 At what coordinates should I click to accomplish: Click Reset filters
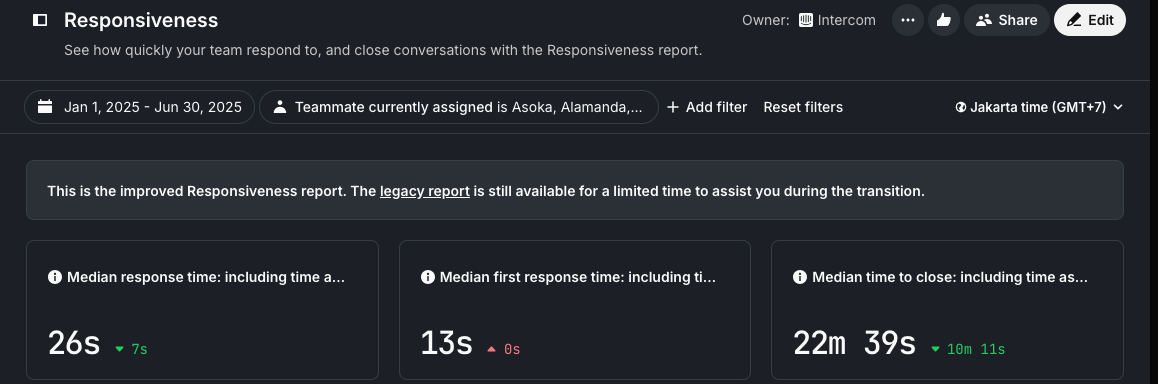(x=803, y=107)
